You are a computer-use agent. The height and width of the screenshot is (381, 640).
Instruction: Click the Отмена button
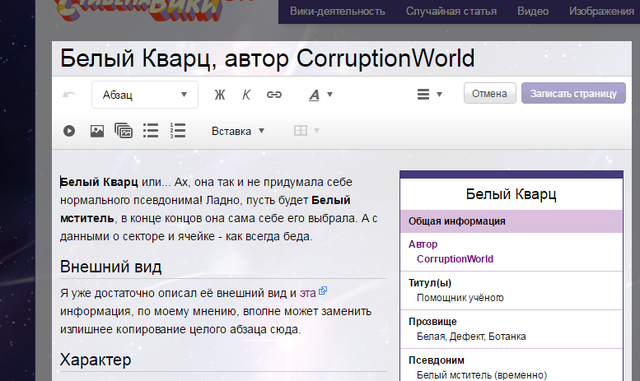[x=489, y=94]
